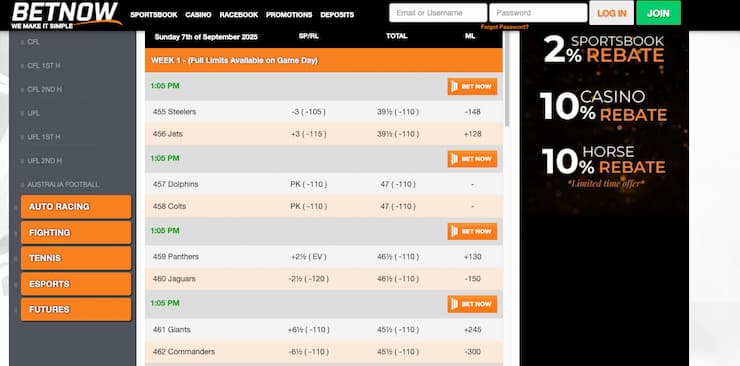Open the Forgot Password link

[x=505, y=27]
